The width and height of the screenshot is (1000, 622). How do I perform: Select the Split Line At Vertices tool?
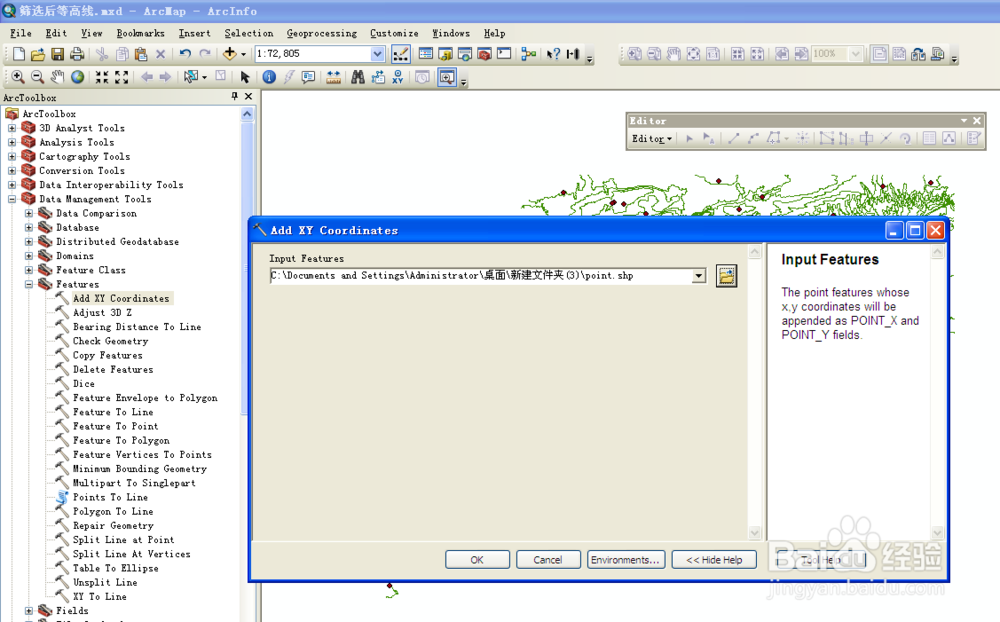click(131, 554)
